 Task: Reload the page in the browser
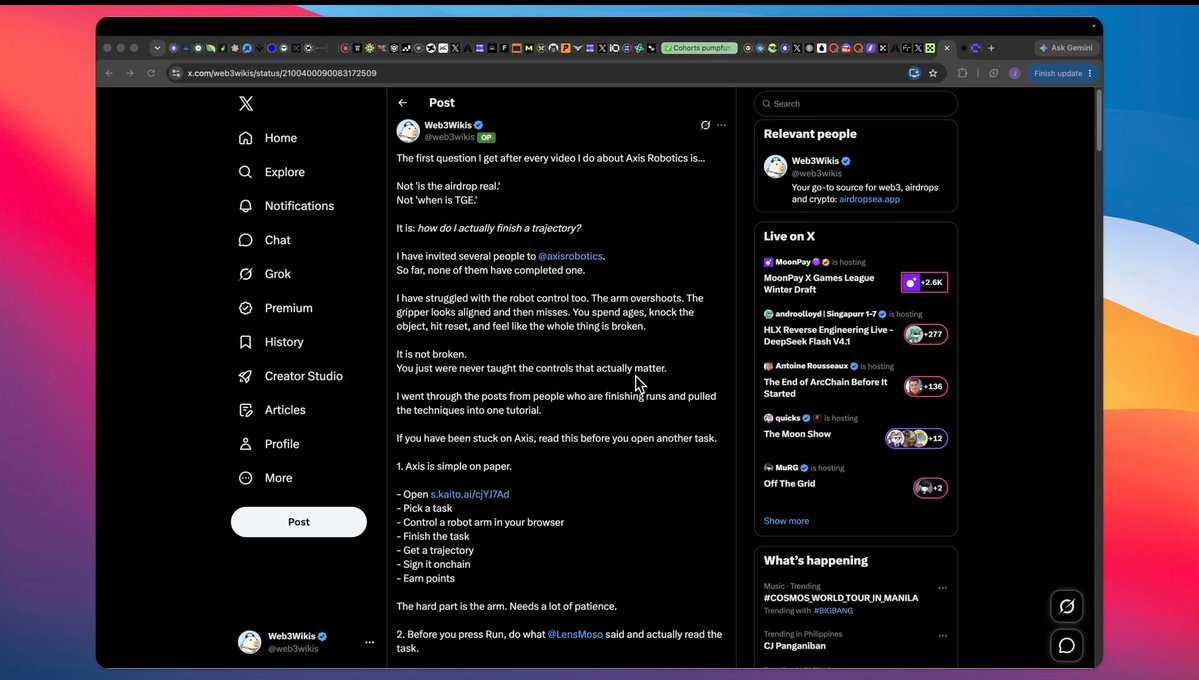pos(151,73)
